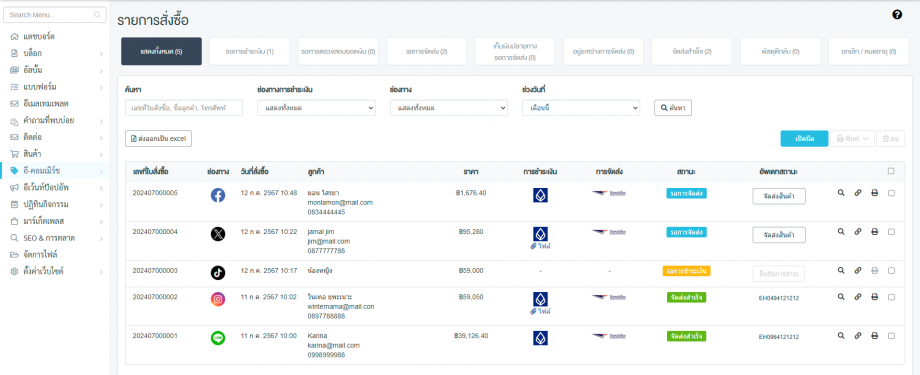View details magnifier for order 202407000005

click(x=841, y=192)
